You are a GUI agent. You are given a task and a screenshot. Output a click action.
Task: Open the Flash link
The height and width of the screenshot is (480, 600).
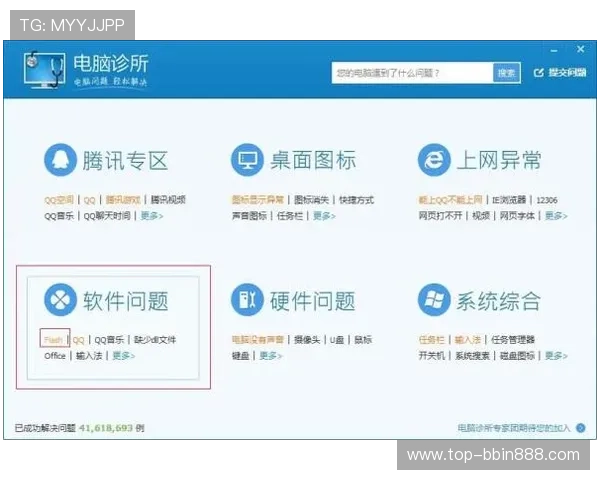[54, 340]
